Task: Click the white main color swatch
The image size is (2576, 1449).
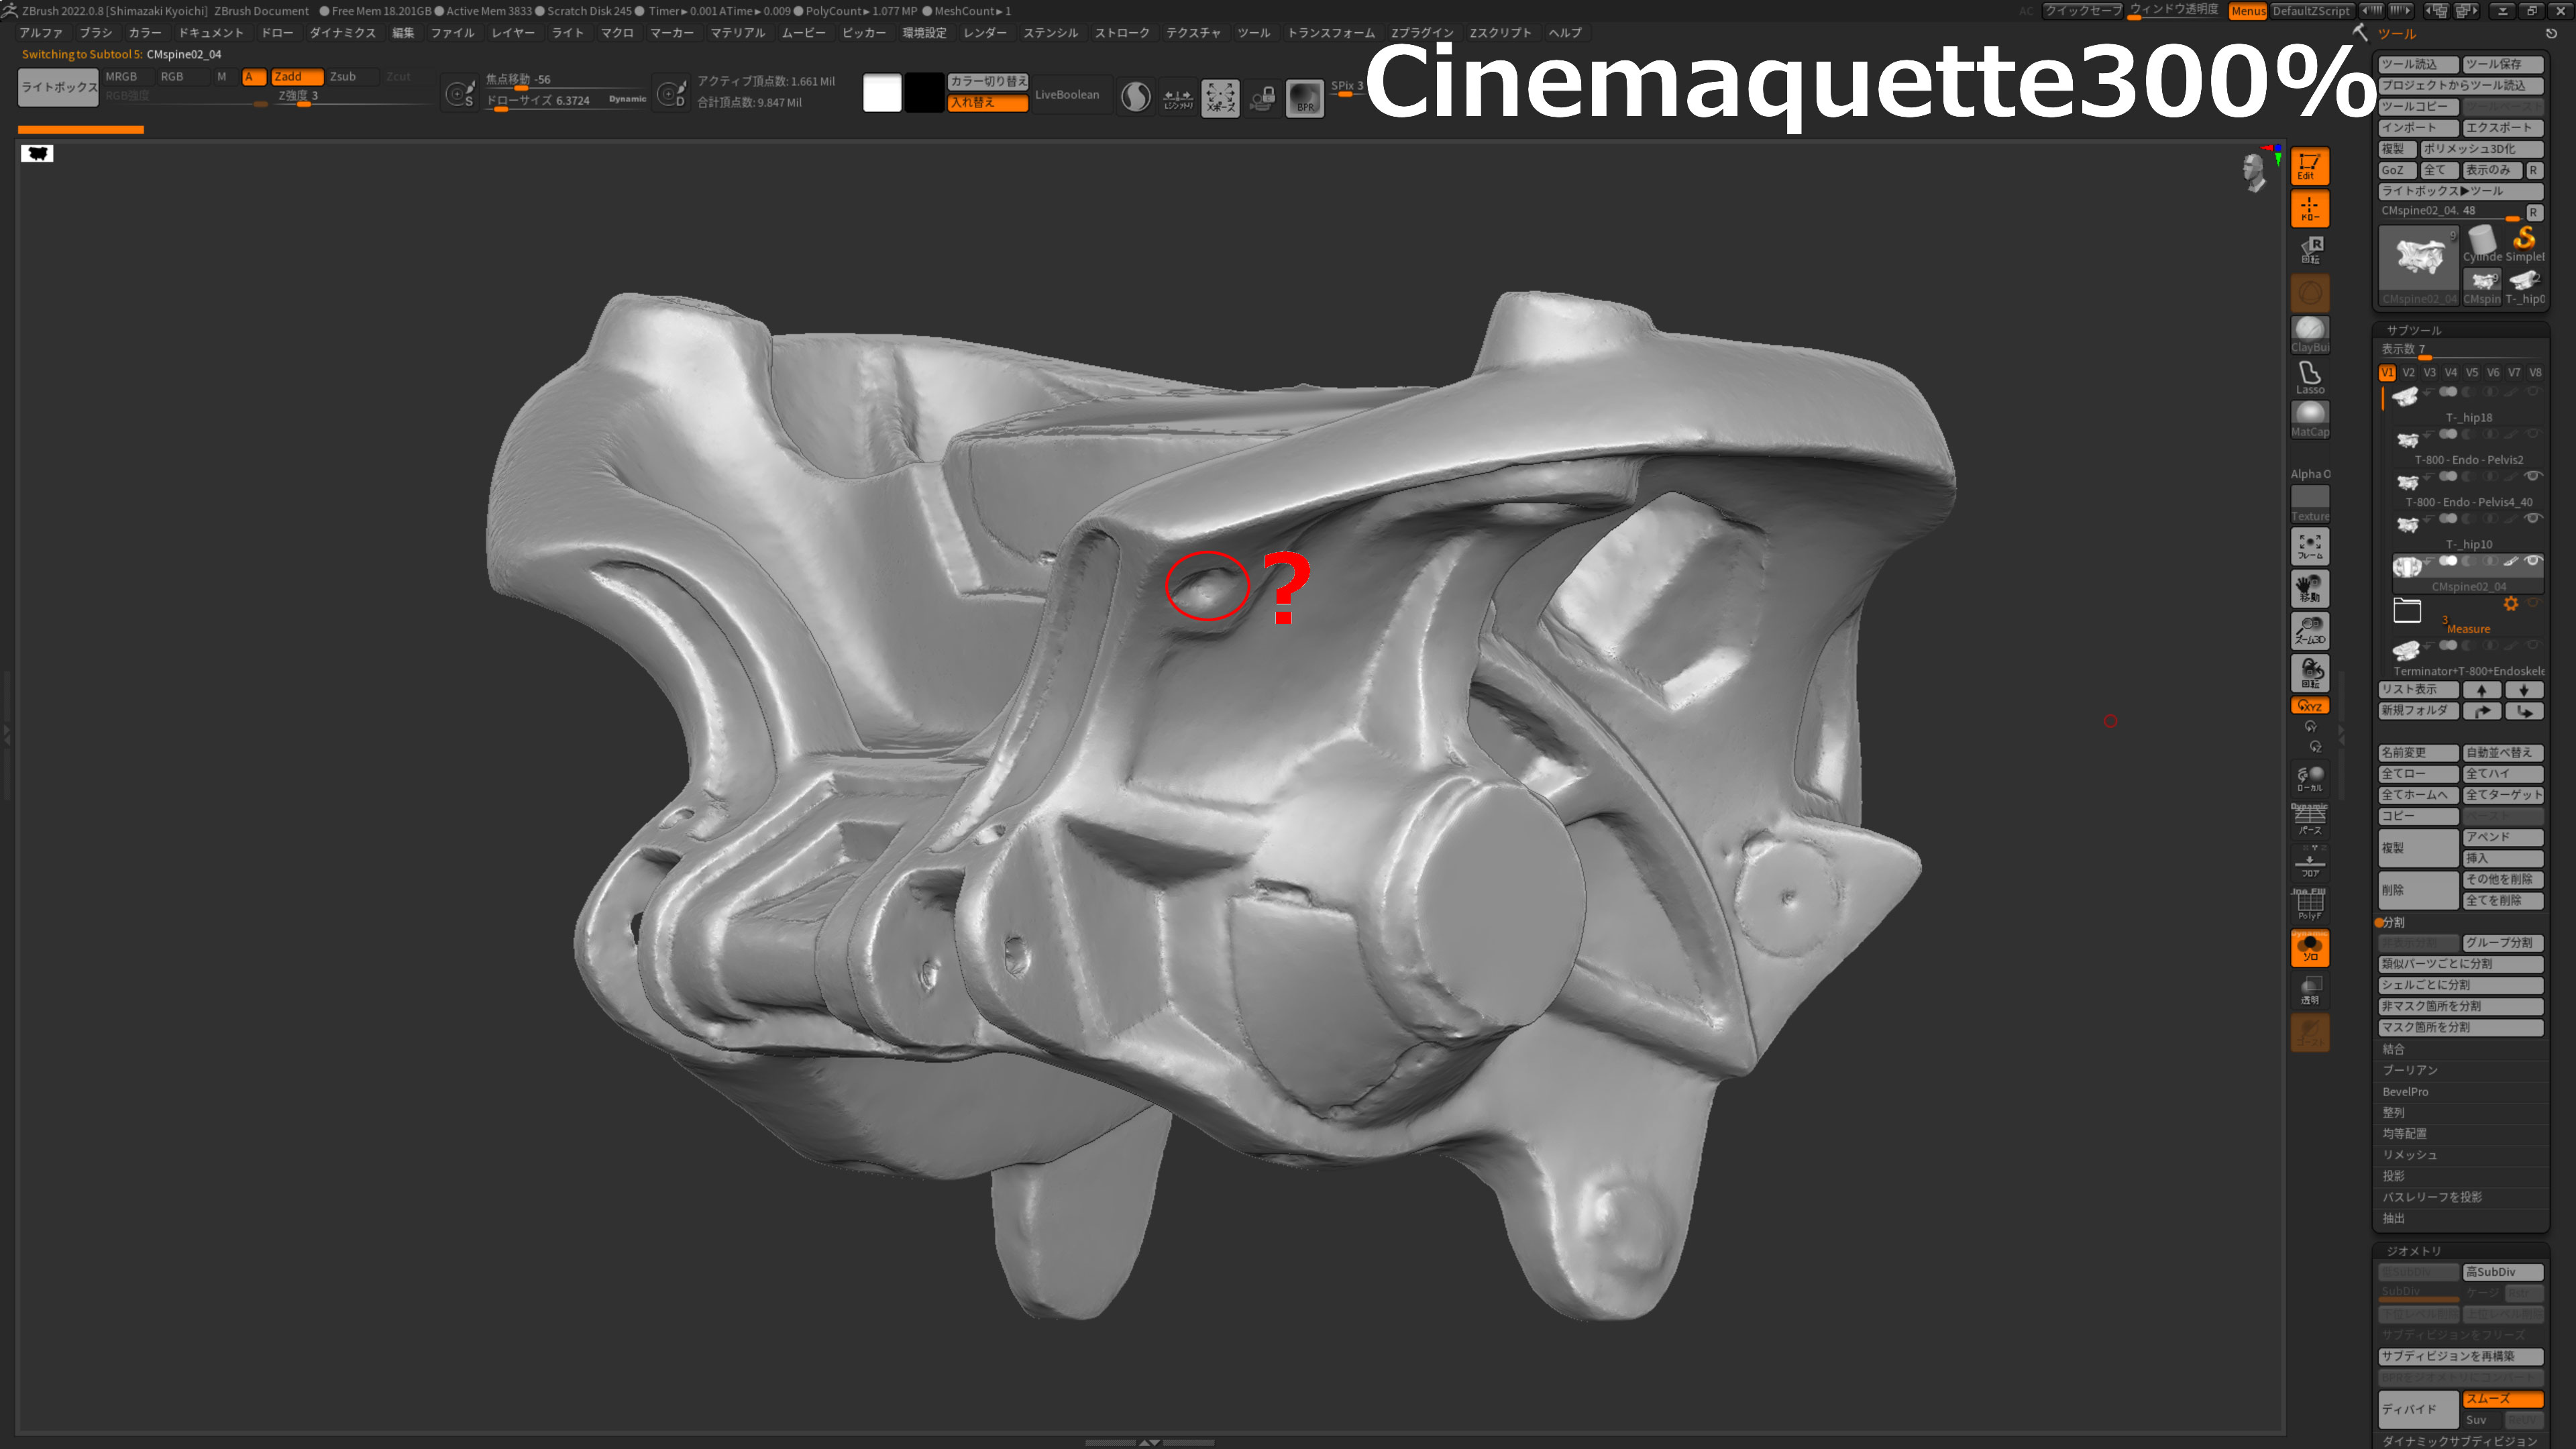Action: 882,93
